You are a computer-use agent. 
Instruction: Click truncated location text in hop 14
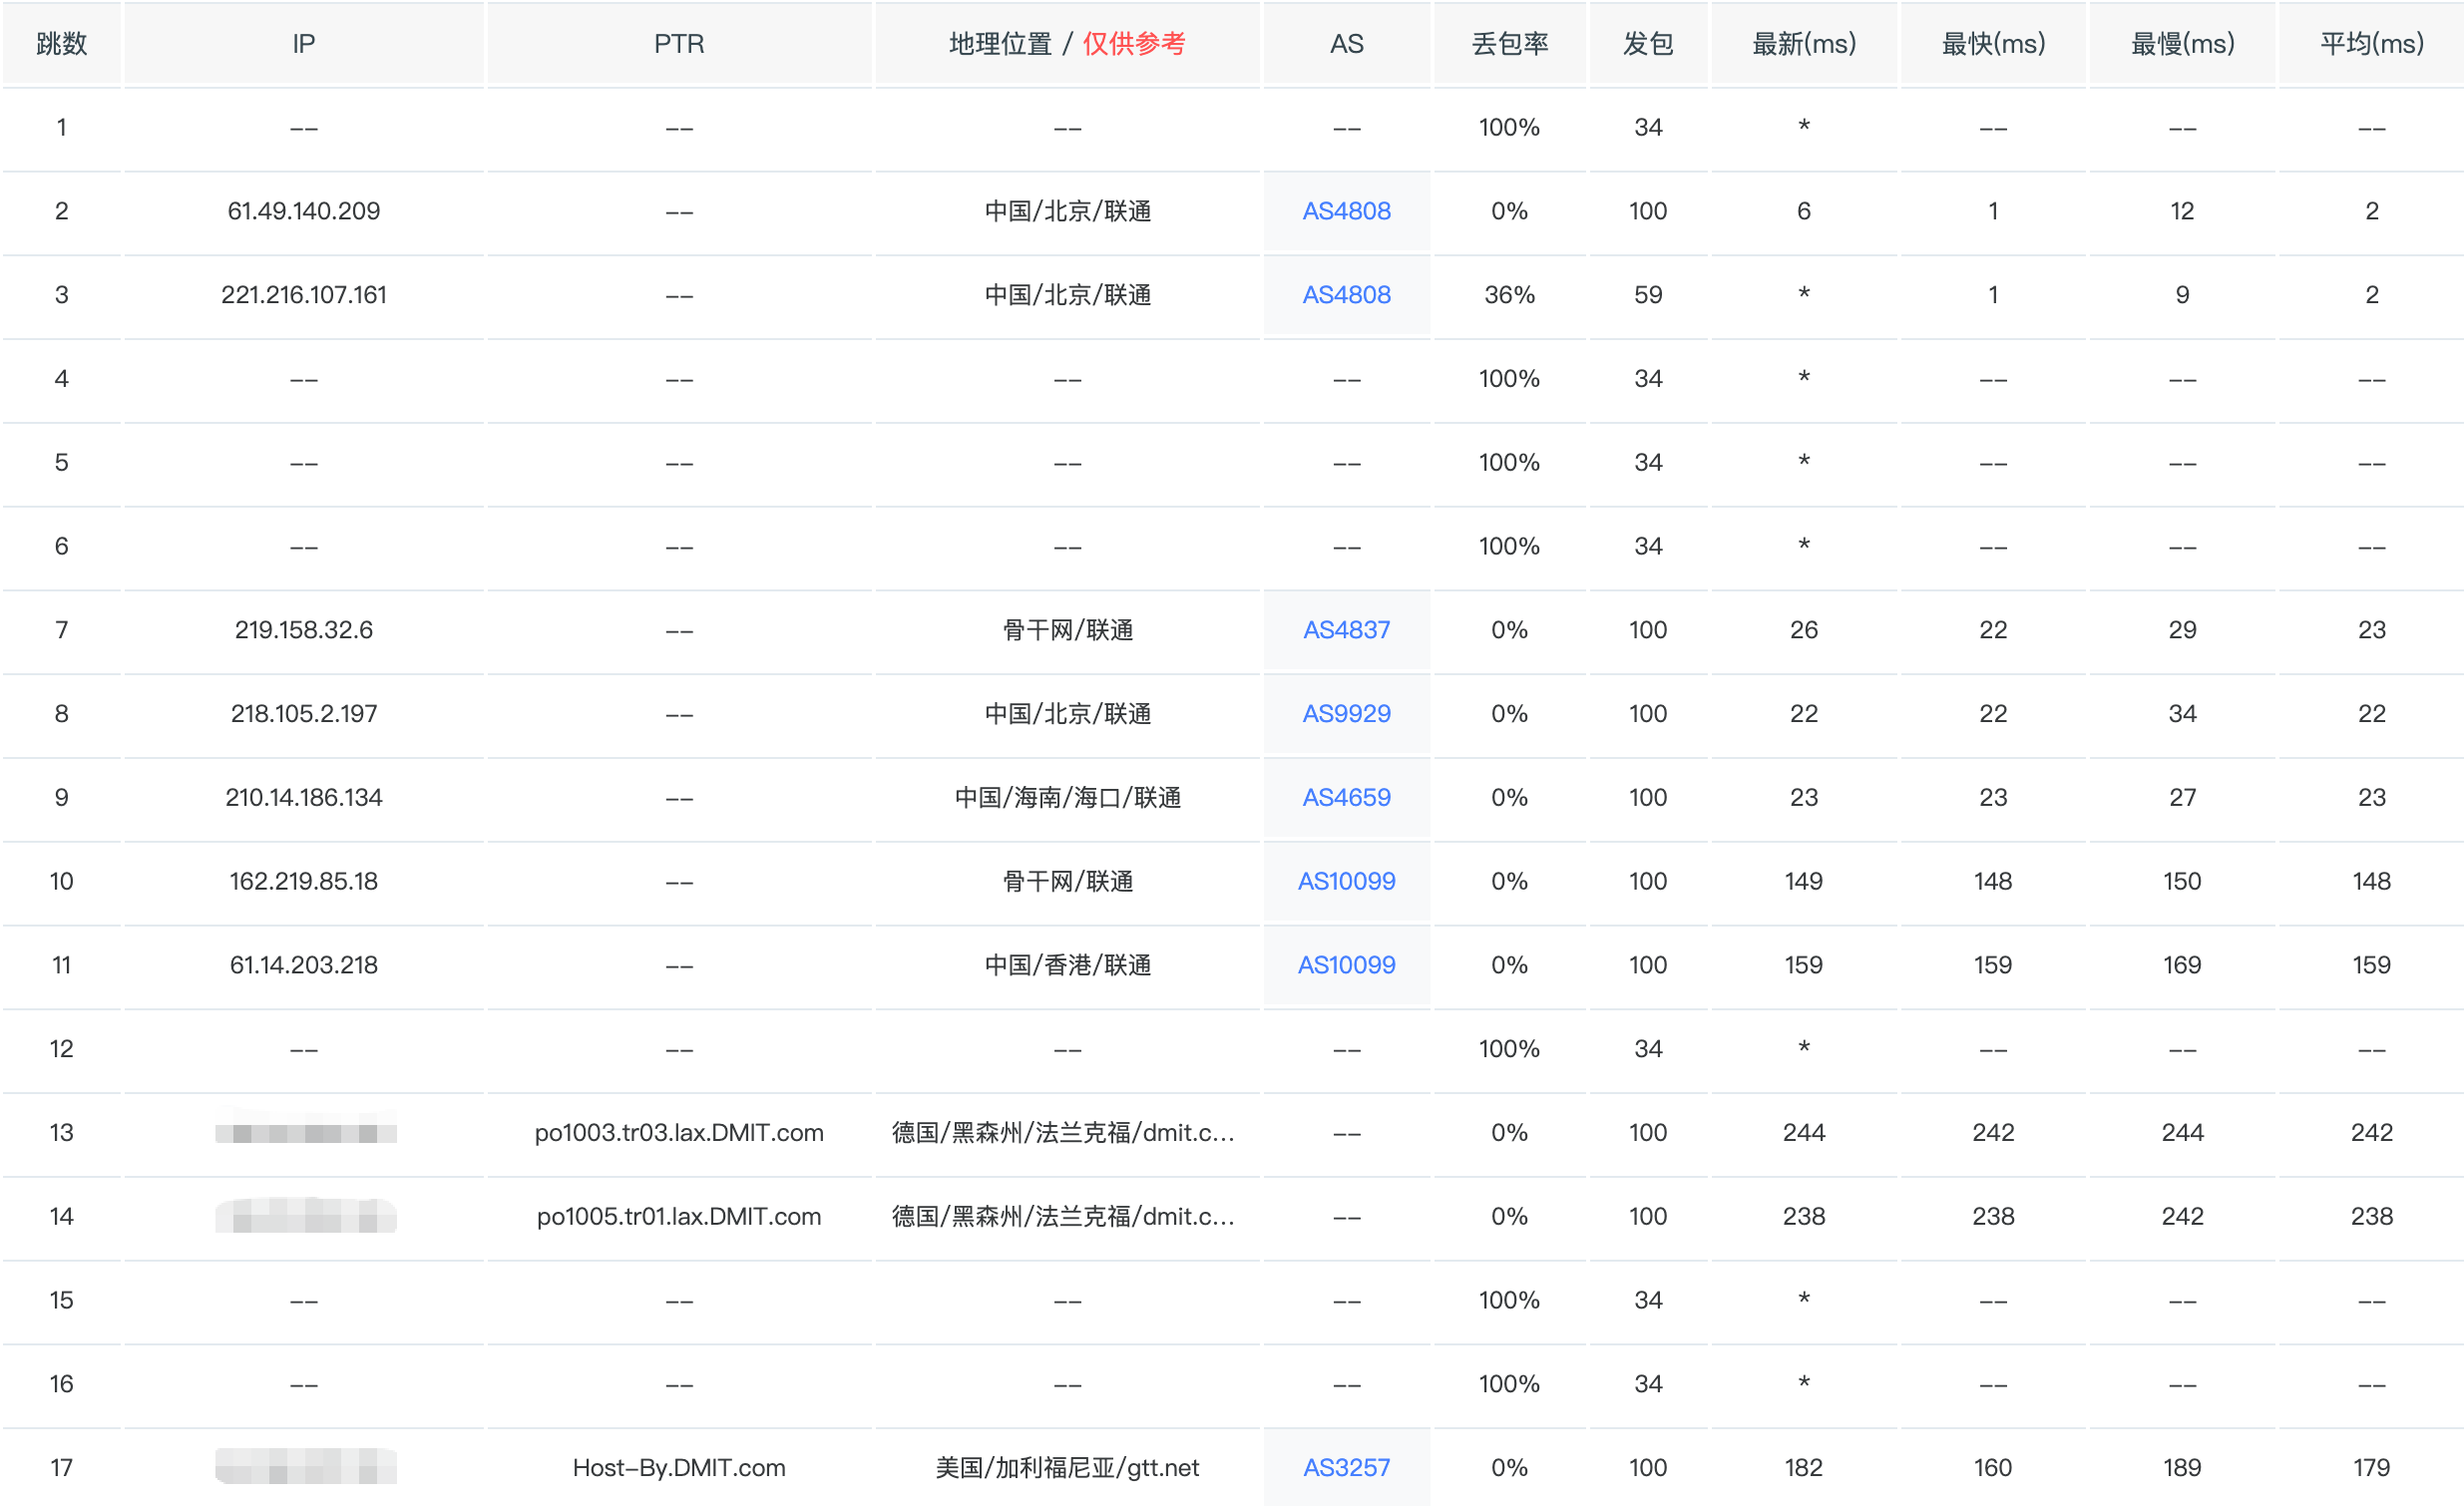pyautogui.click(x=1063, y=1217)
